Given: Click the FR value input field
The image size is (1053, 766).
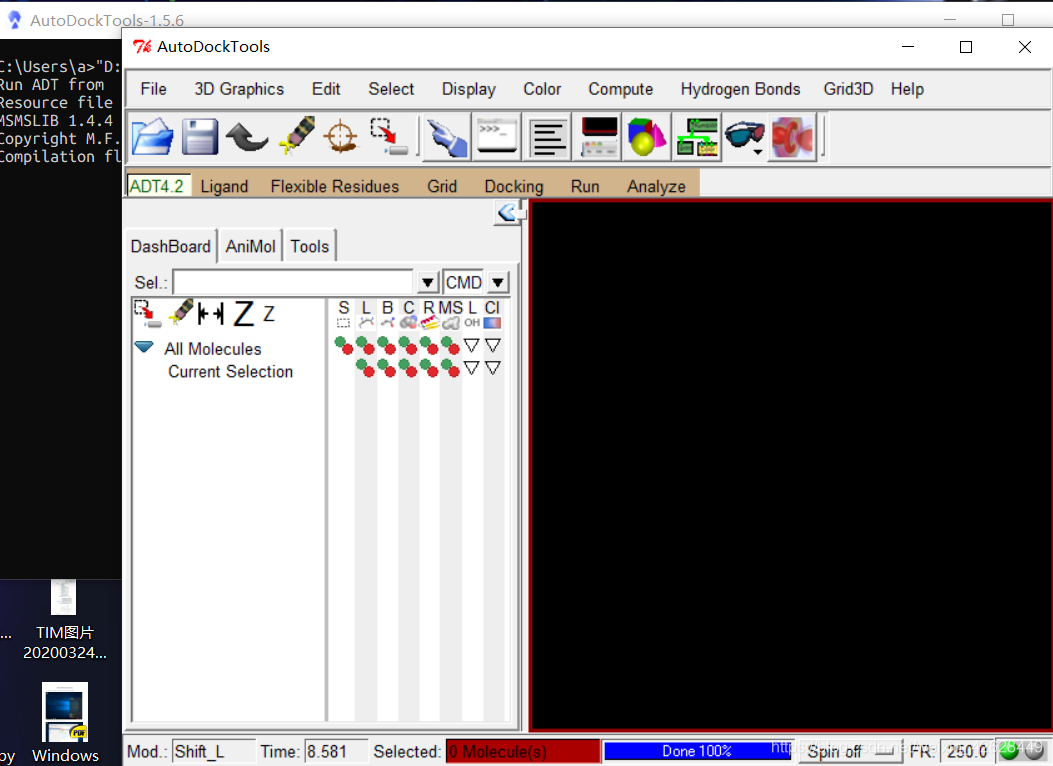Looking at the screenshot, I should click(967, 751).
